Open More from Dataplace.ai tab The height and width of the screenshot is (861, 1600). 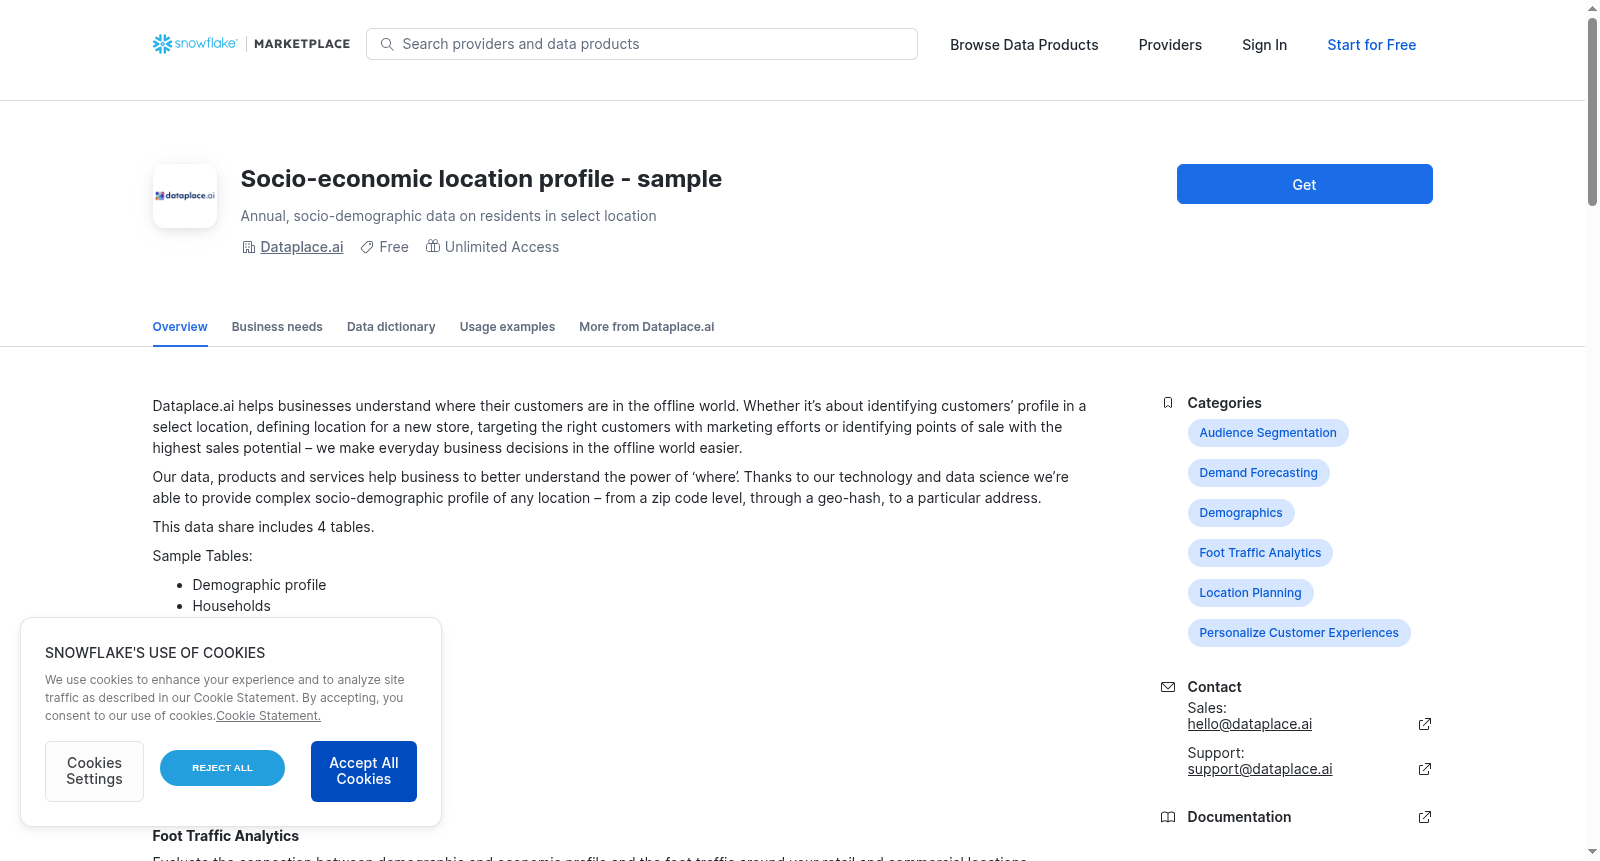[x=646, y=327]
